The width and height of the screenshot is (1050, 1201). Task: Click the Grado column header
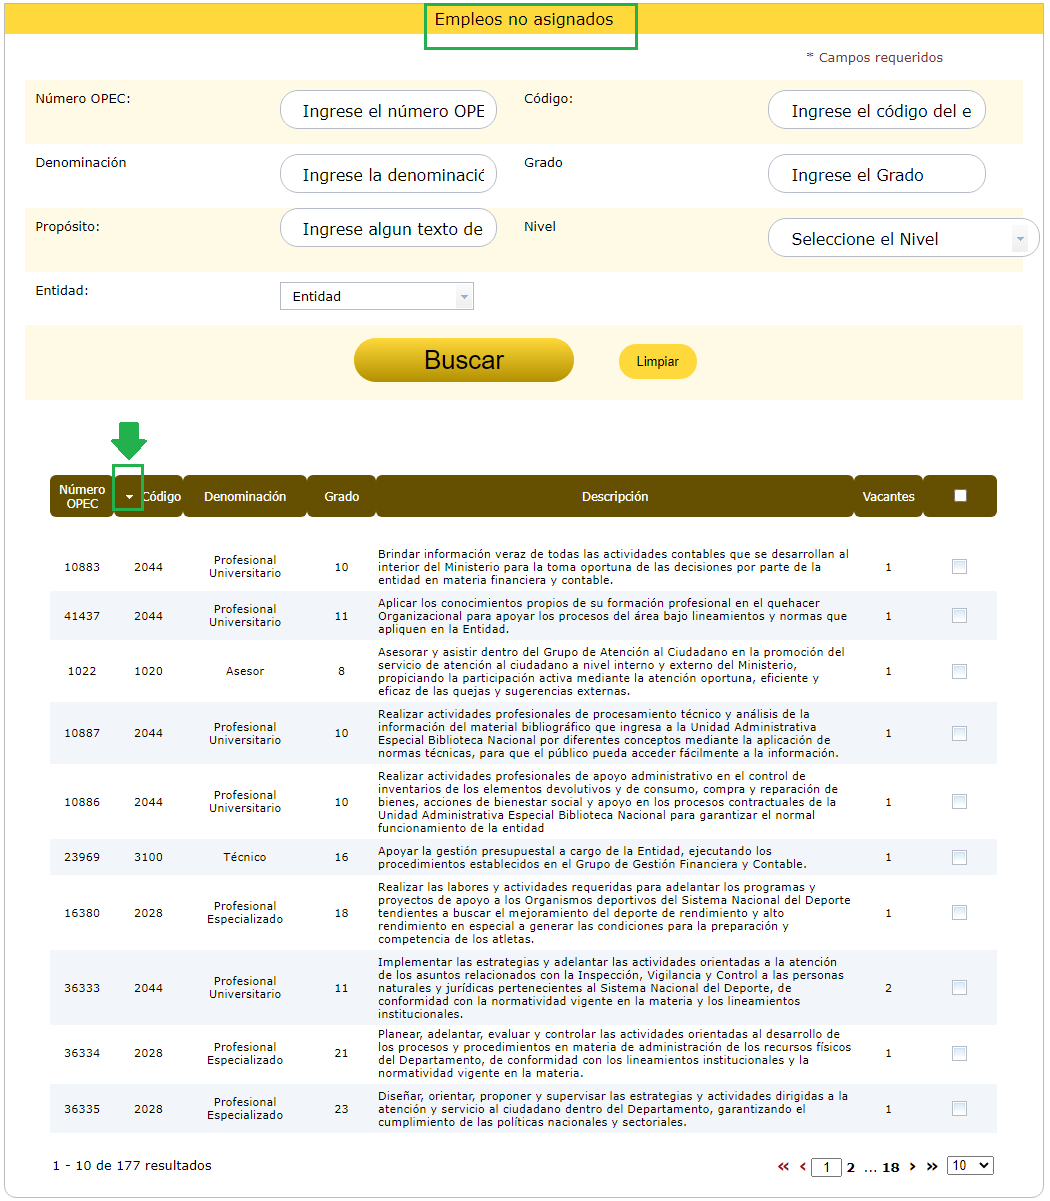[x=341, y=497]
